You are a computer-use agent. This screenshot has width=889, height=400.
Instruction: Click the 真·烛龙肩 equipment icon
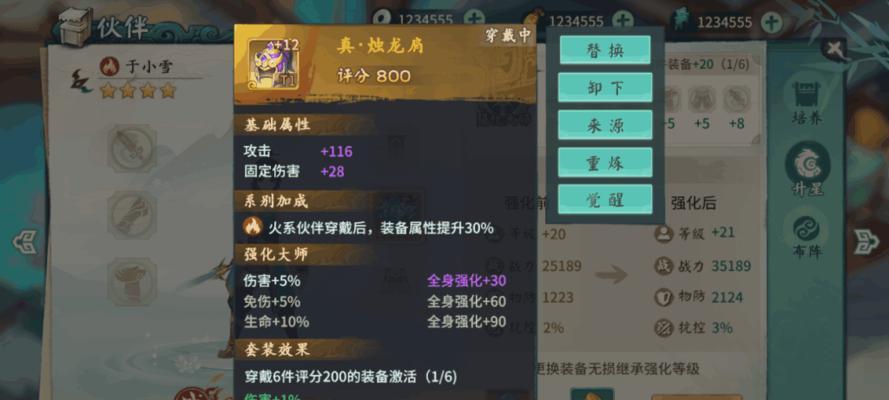point(273,64)
